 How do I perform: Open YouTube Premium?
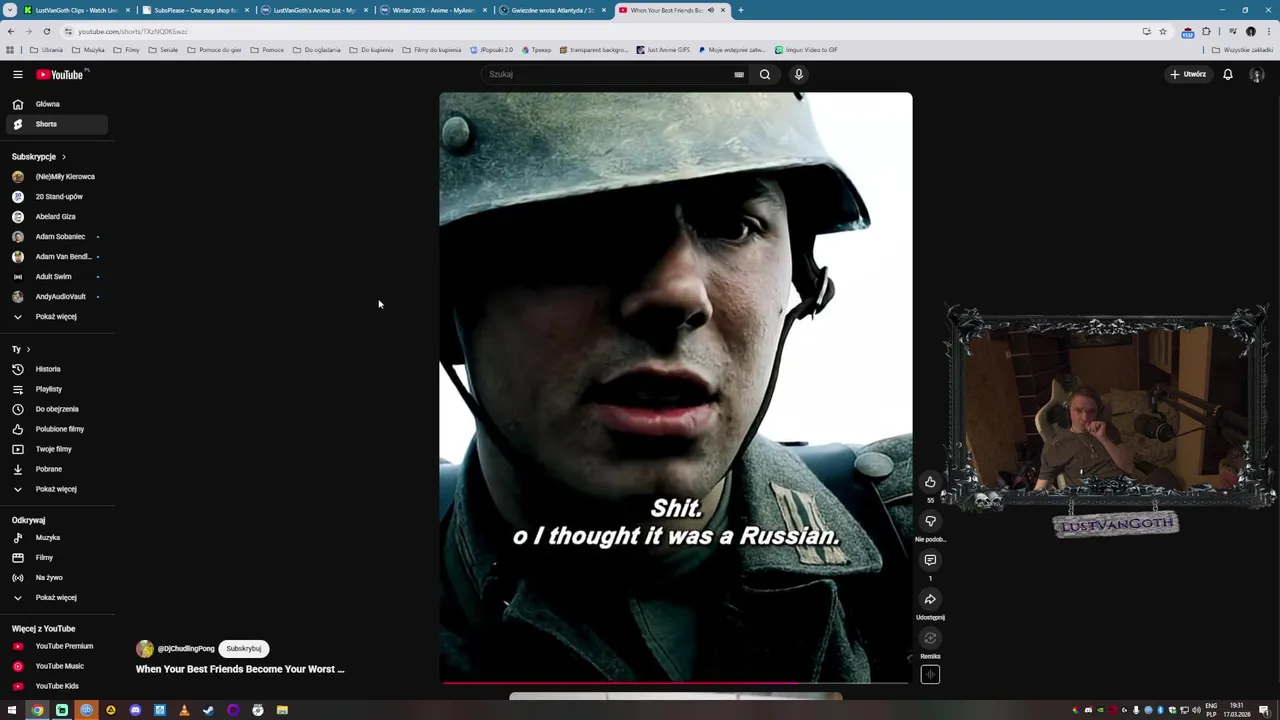point(55,646)
